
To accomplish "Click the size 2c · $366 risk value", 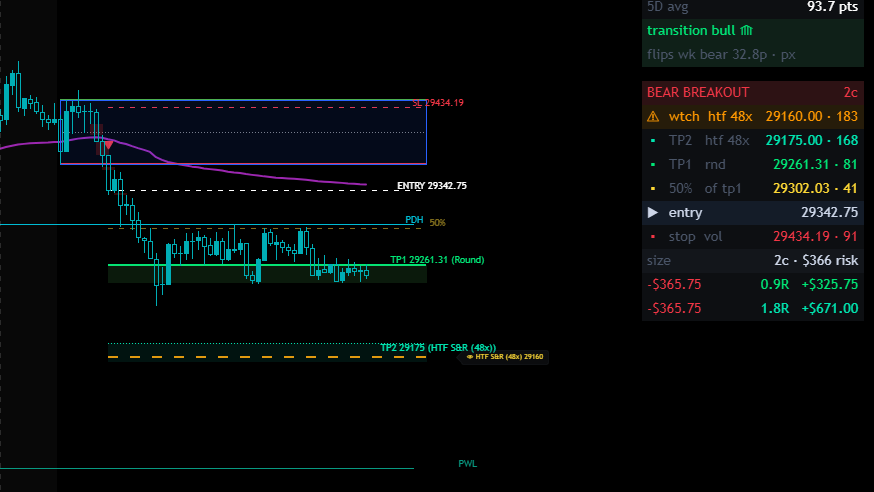I will tap(816, 260).
